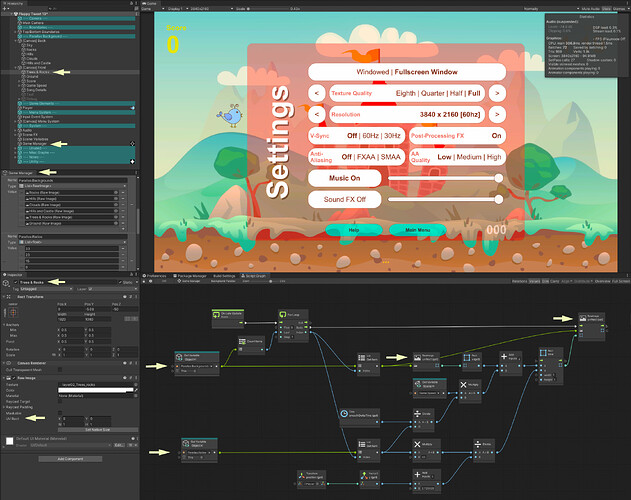The height and width of the screenshot is (500, 631).
Task: Switch to the Preferences tab
Action: pos(155,276)
